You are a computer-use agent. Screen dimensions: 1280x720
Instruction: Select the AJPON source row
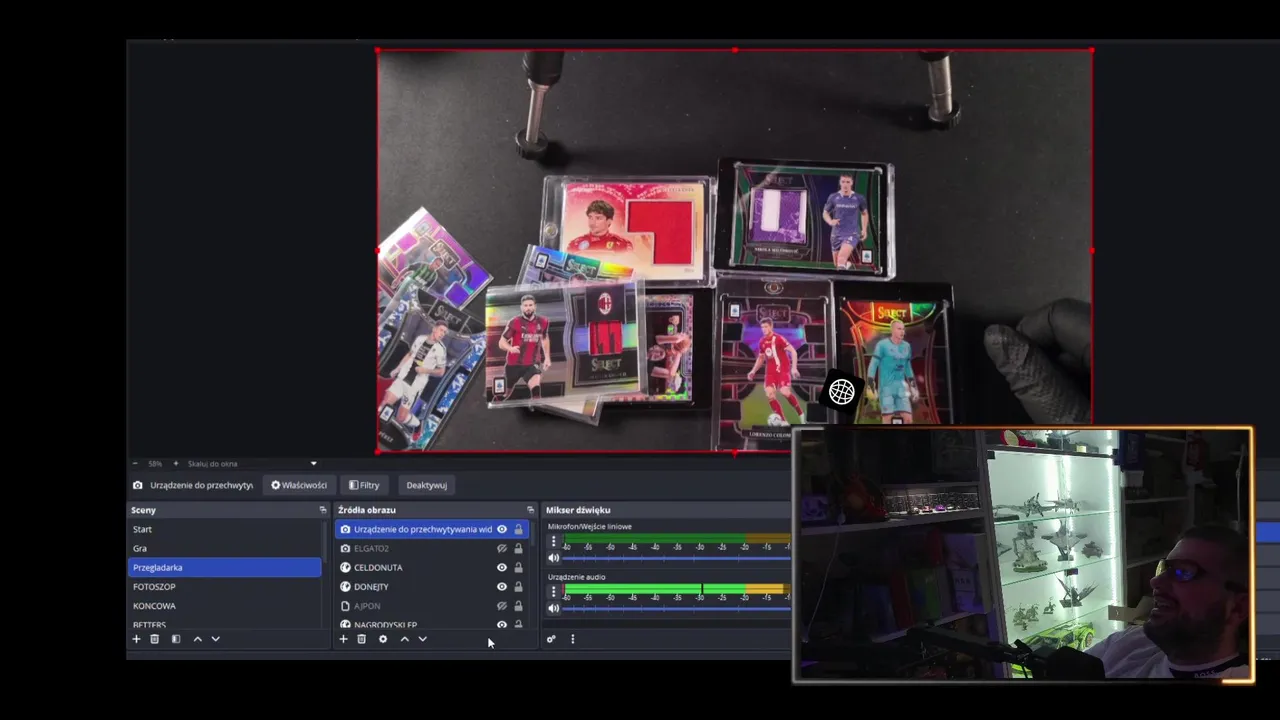tap(430, 605)
